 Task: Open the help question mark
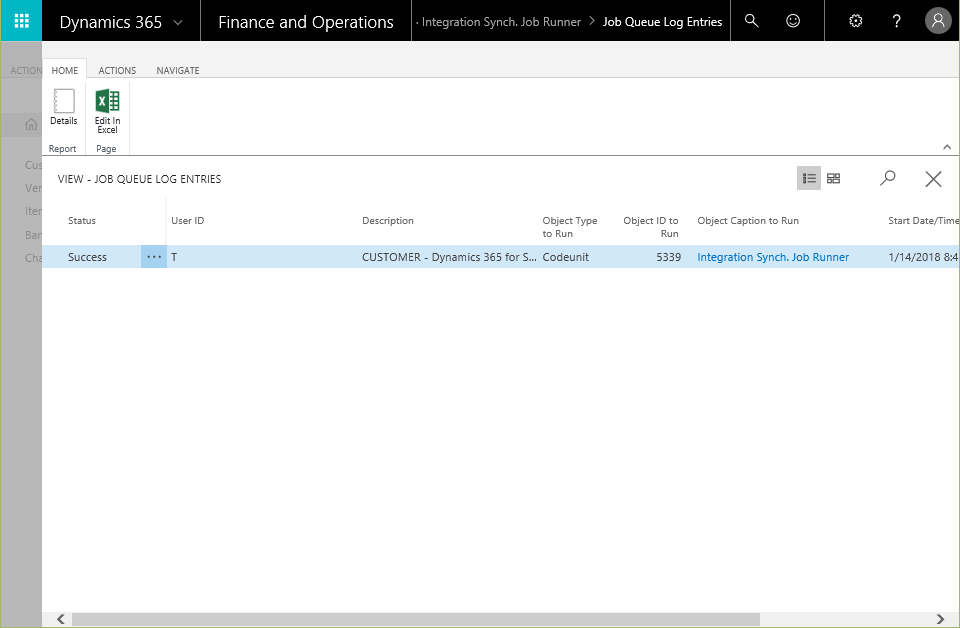tap(896, 21)
